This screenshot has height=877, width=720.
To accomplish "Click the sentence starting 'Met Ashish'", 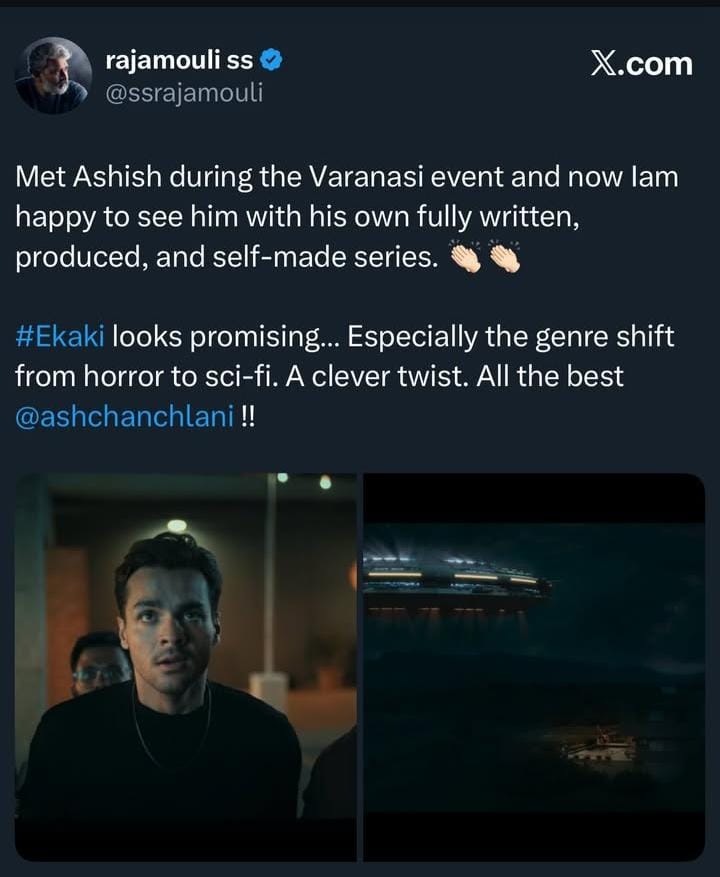I will point(347,217).
